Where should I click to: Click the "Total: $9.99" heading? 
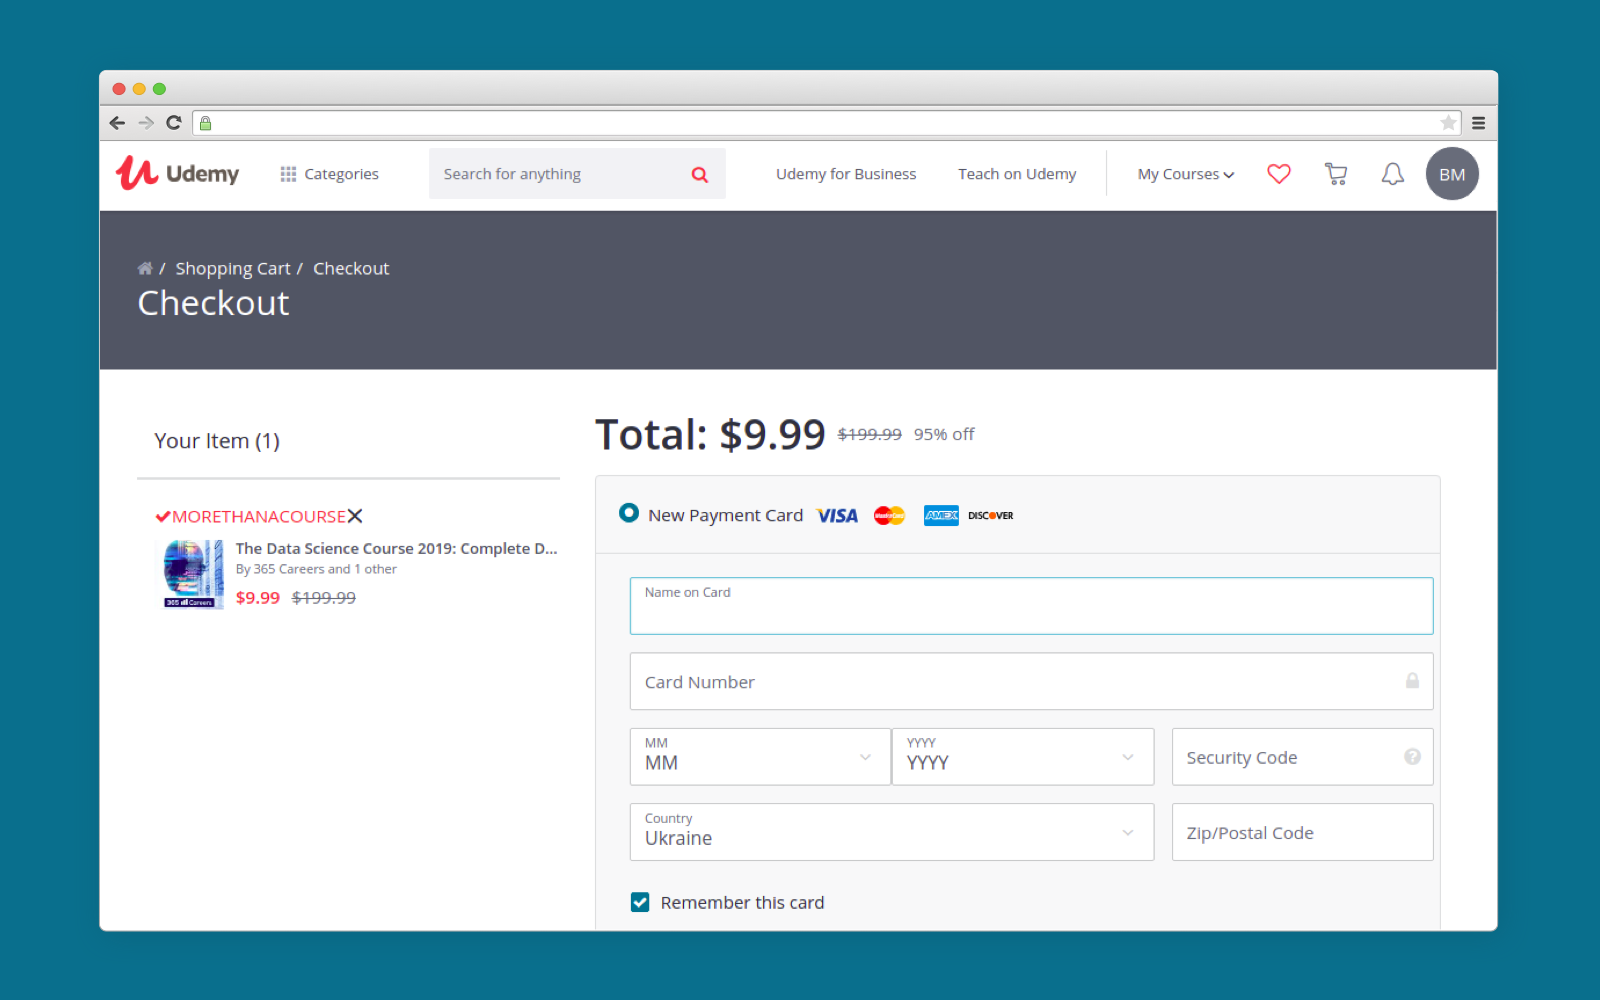(710, 435)
